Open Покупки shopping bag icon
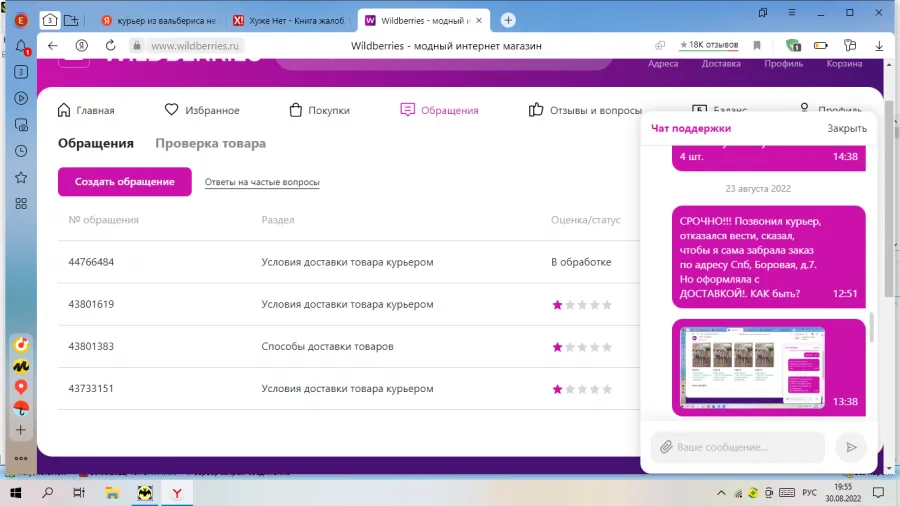This screenshot has height=506, width=900. pos(296,110)
